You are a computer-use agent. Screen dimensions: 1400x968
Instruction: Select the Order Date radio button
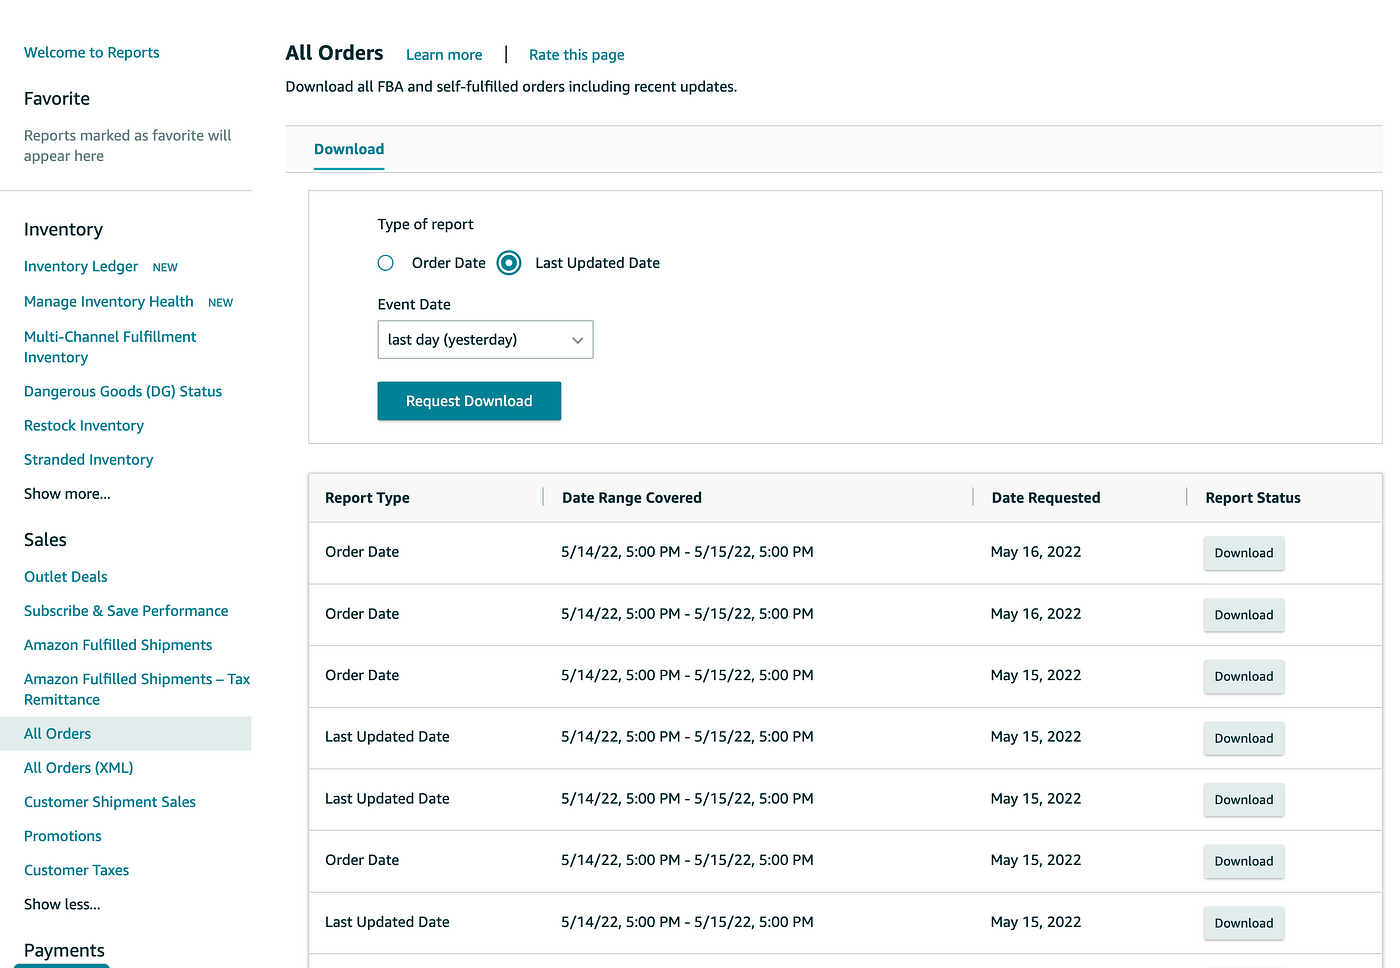(386, 263)
